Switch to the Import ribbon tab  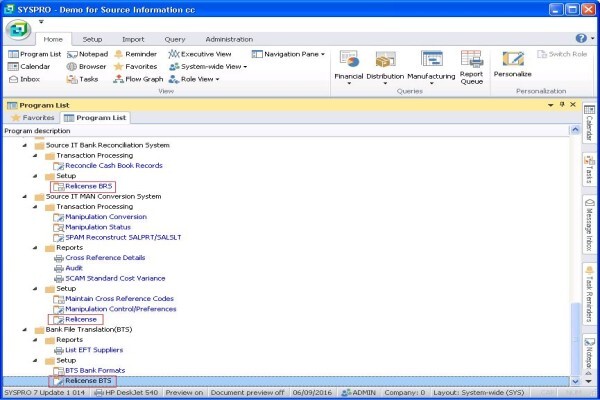[133, 39]
